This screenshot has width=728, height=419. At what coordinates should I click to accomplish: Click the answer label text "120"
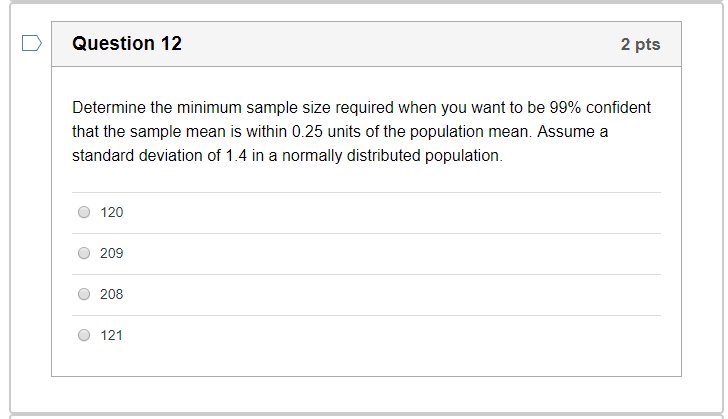pos(112,212)
